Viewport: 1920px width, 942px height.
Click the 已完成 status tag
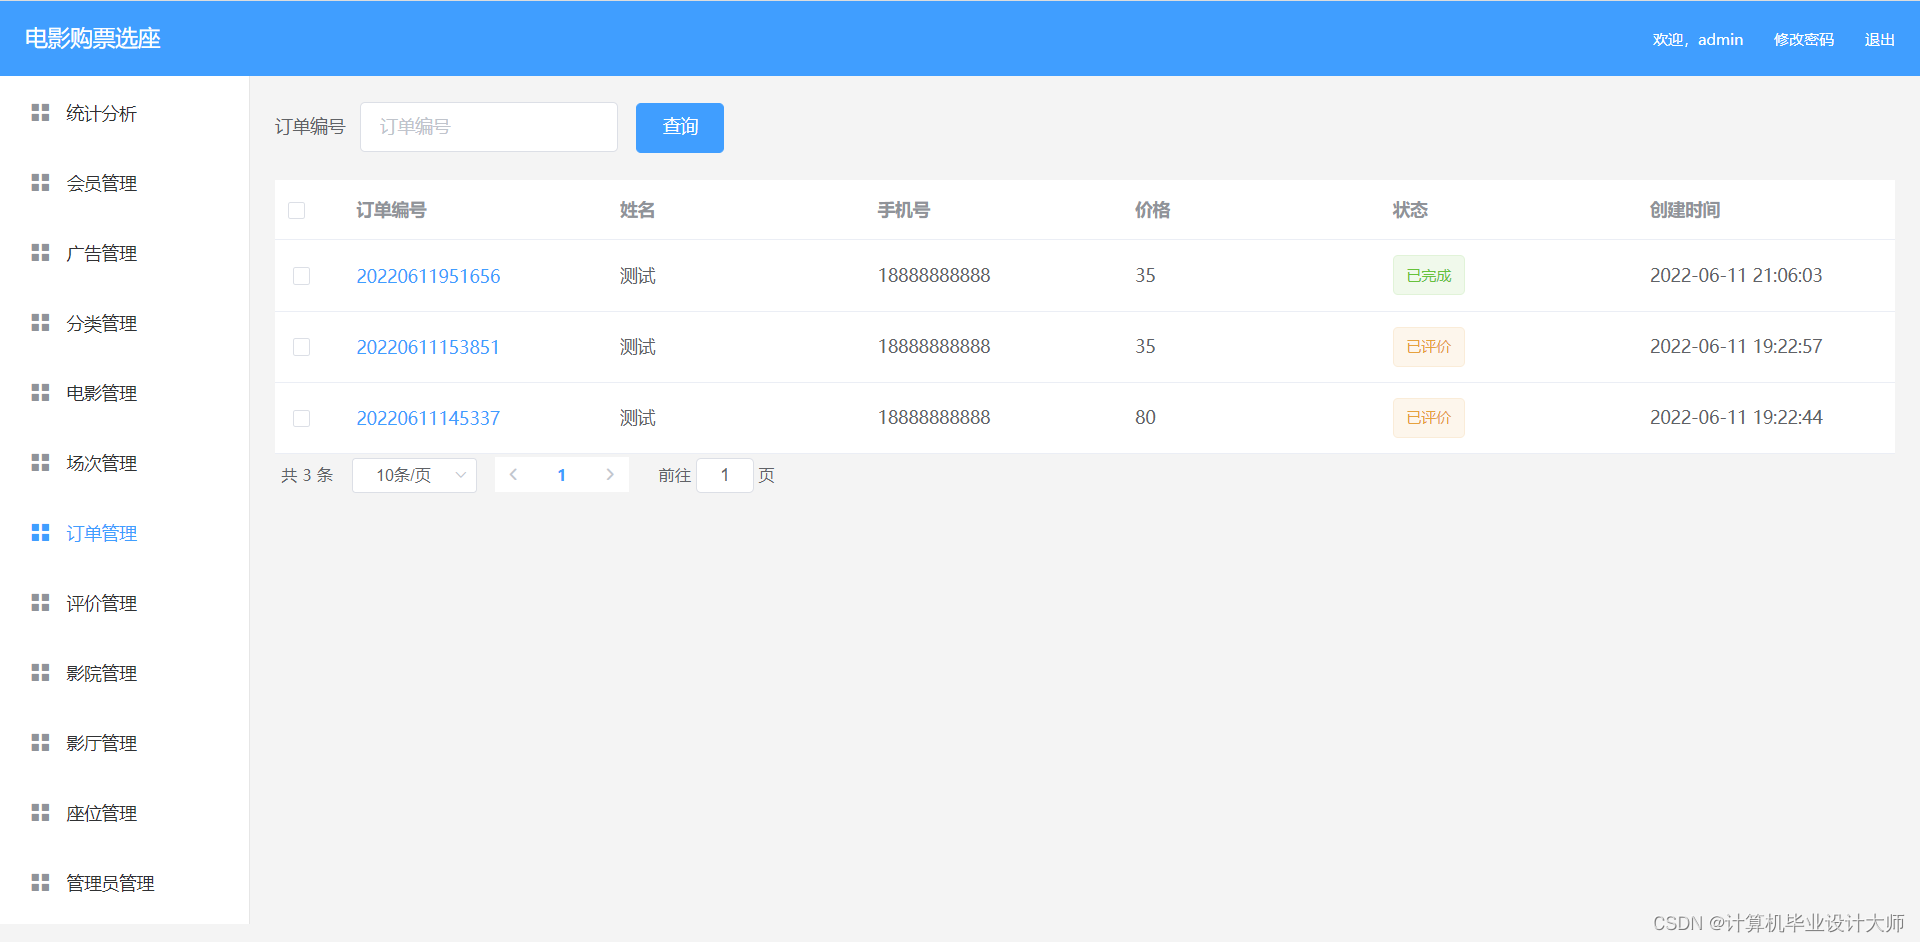click(1429, 276)
